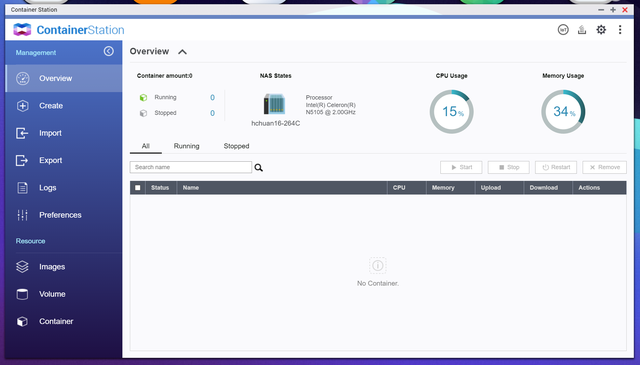Sort by the Upload column header
Screen dimensions: 640x365
point(499,188)
